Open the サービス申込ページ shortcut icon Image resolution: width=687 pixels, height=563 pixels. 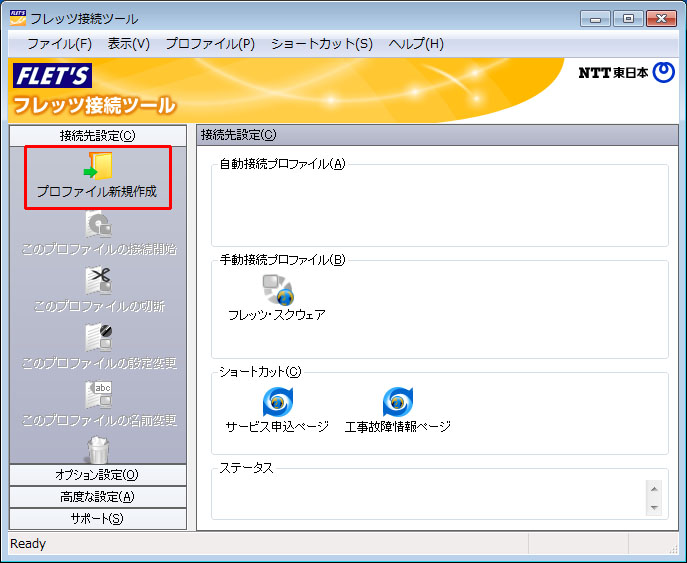(278, 401)
